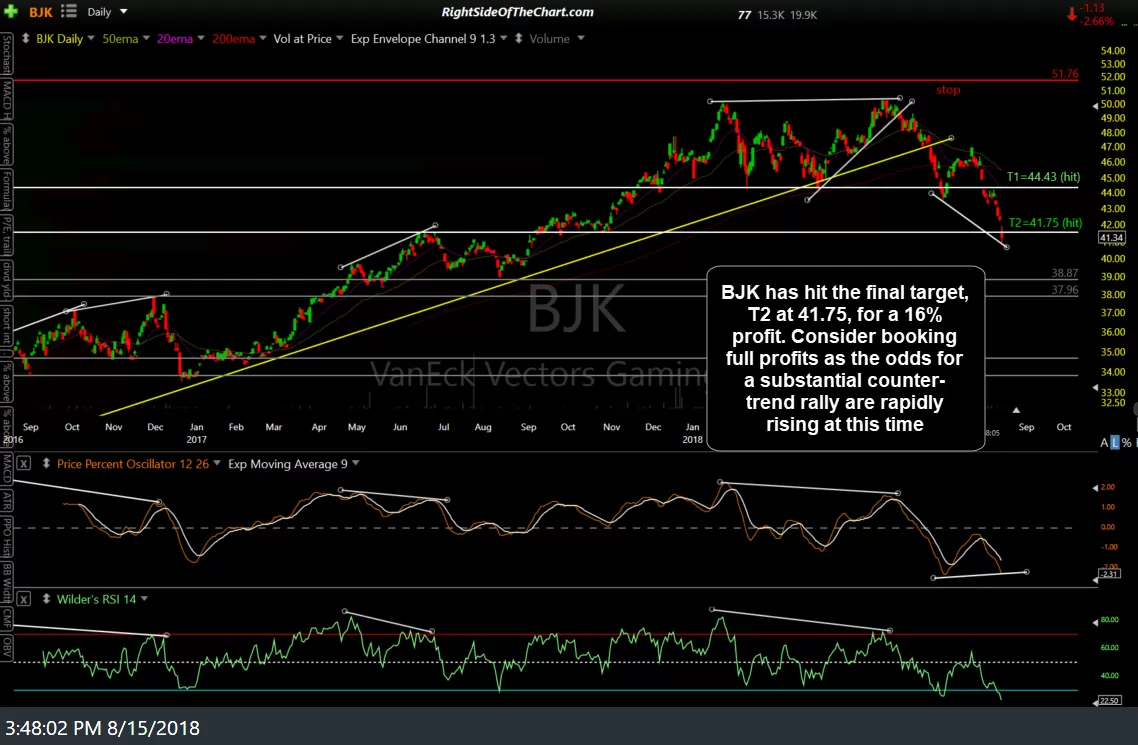This screenshot has width=1138, height=745.
Task: Toggle log scale with the L button
Action: pyautogui.click(x=1115, y=443)
